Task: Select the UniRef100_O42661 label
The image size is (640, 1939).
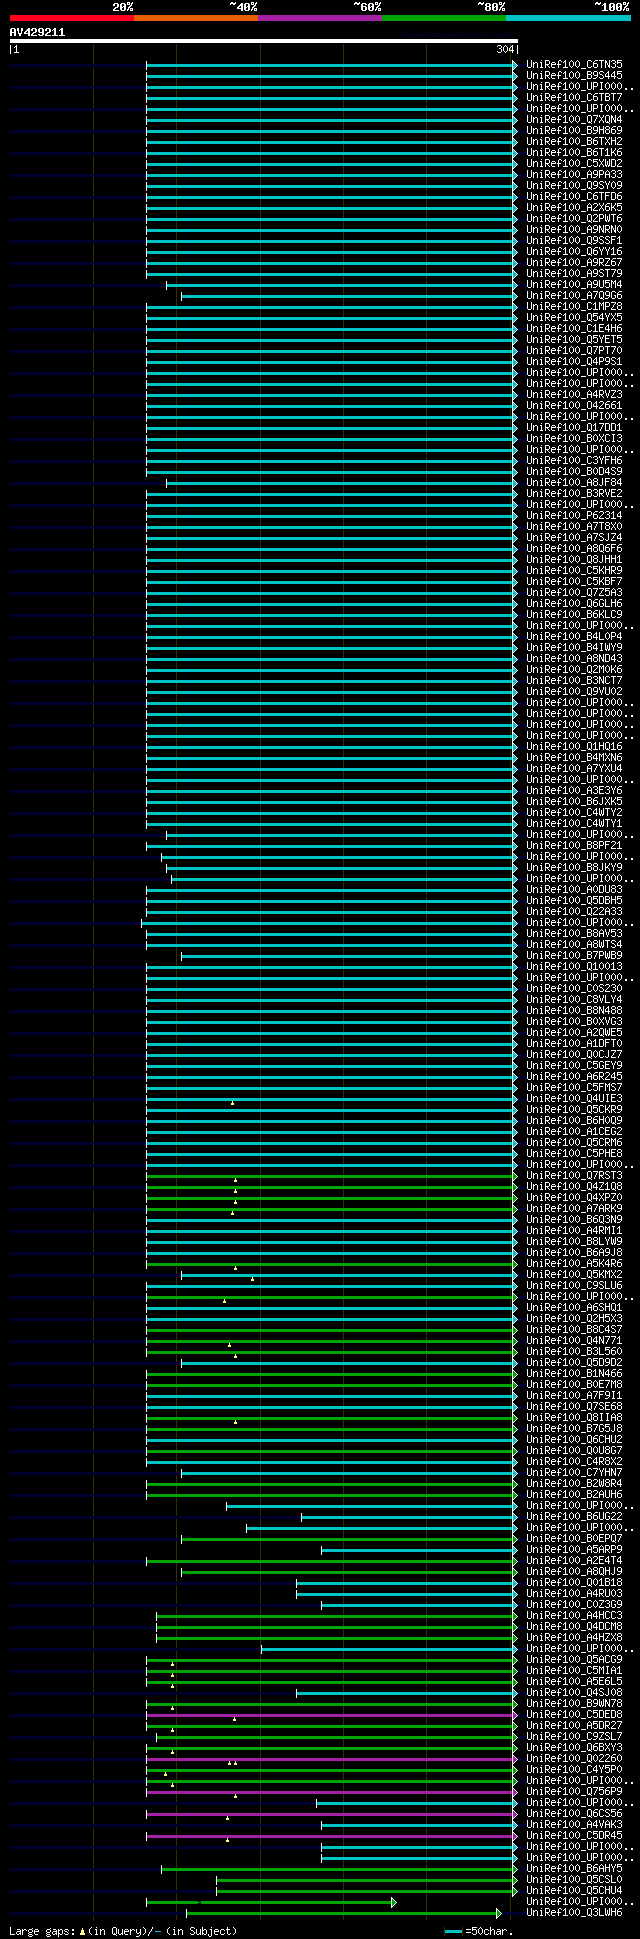Action: (x=574, y=405)
